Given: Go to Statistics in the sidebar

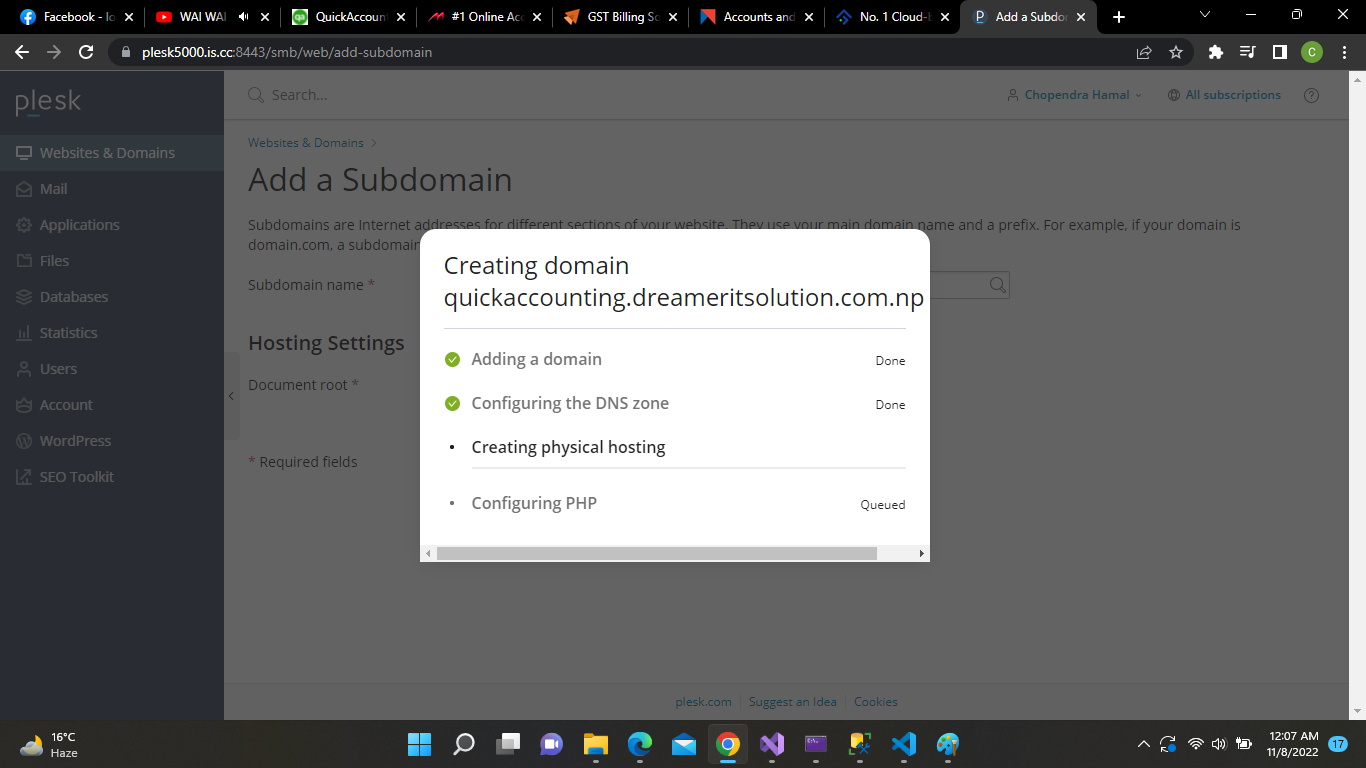Looking at the screenshot, I should pyautogui.click(x=68, y=333).
